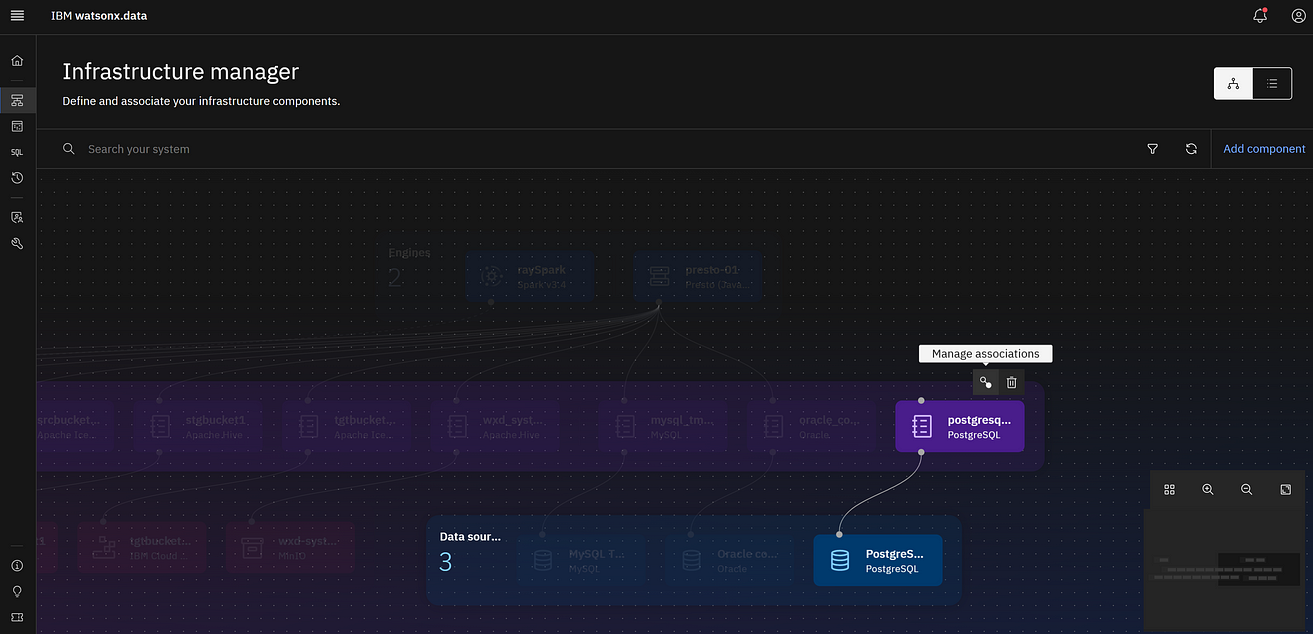Viewport: 1313px width, 634px height.
Task: Open the notifications bell
Action: point(1260,16)
